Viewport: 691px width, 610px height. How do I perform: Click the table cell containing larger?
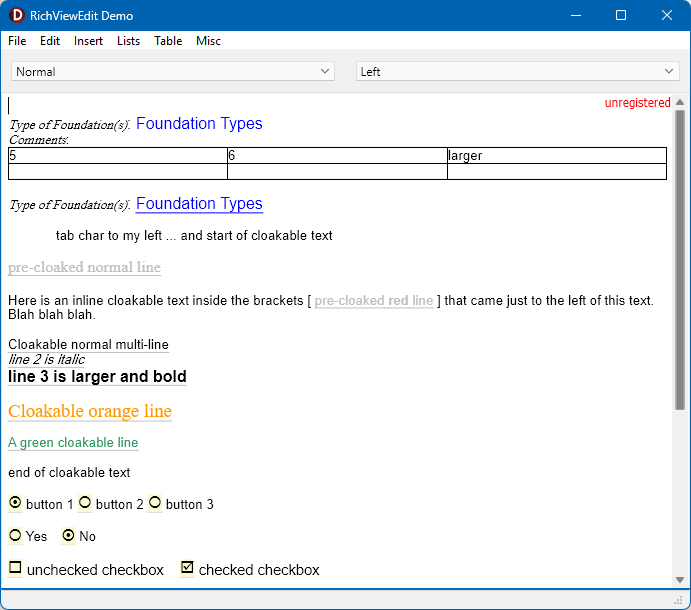click(x=557, y=156)
